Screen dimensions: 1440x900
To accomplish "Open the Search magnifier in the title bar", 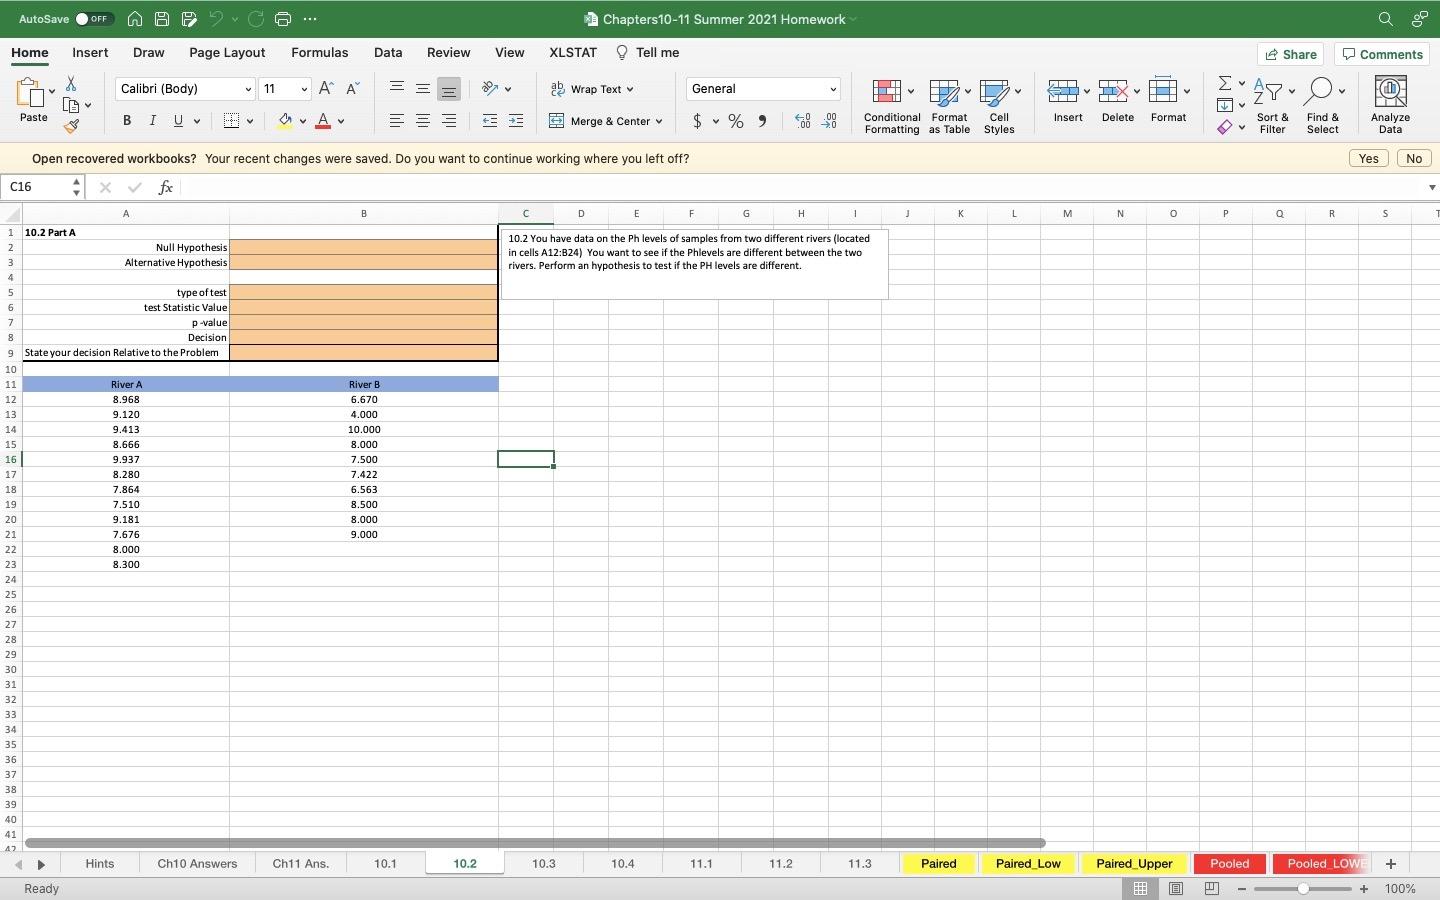I will click(x=1385, y=19).
